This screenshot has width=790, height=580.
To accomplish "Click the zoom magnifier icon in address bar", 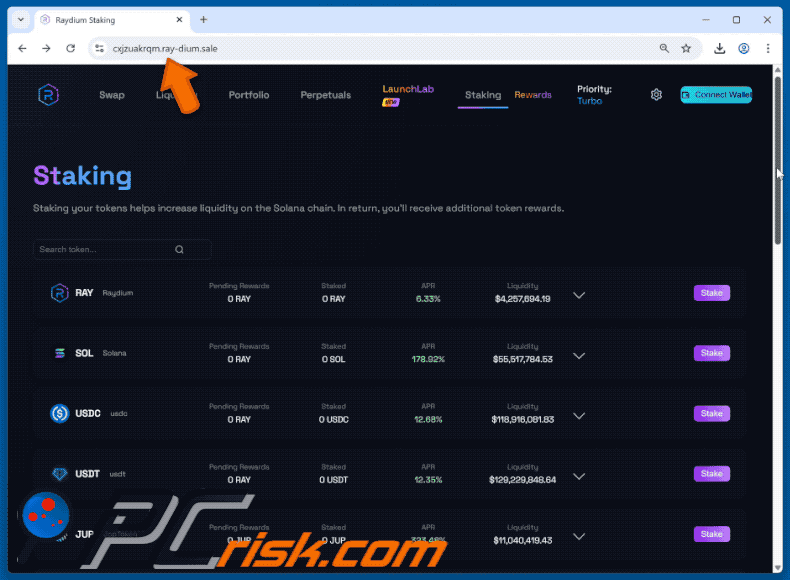I will [x=664, y=48].
